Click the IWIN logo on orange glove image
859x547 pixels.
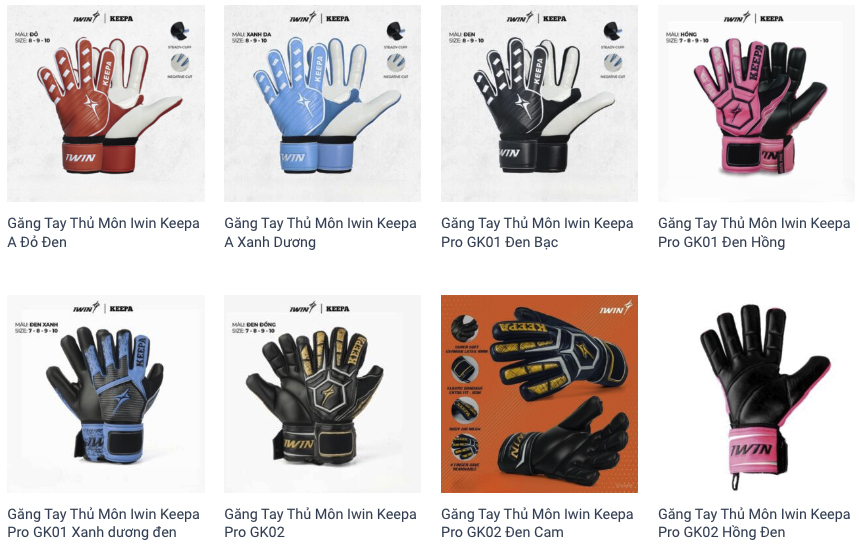[x=615, y=309]
